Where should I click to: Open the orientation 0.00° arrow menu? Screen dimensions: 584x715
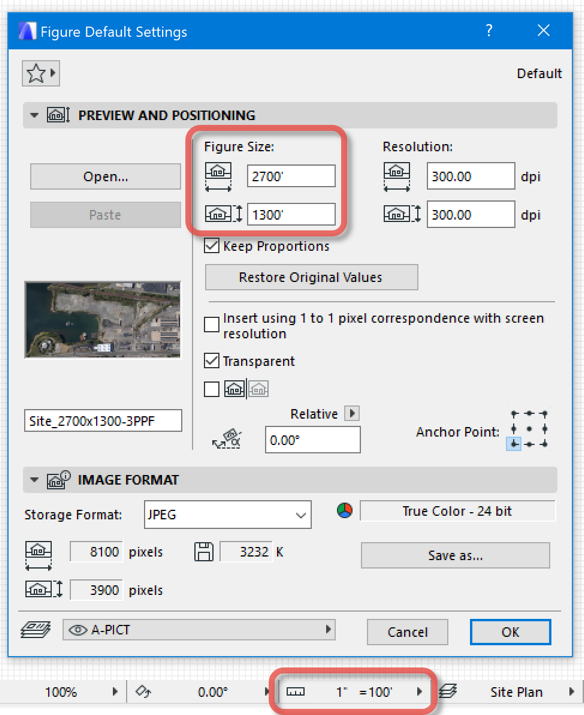267,692
